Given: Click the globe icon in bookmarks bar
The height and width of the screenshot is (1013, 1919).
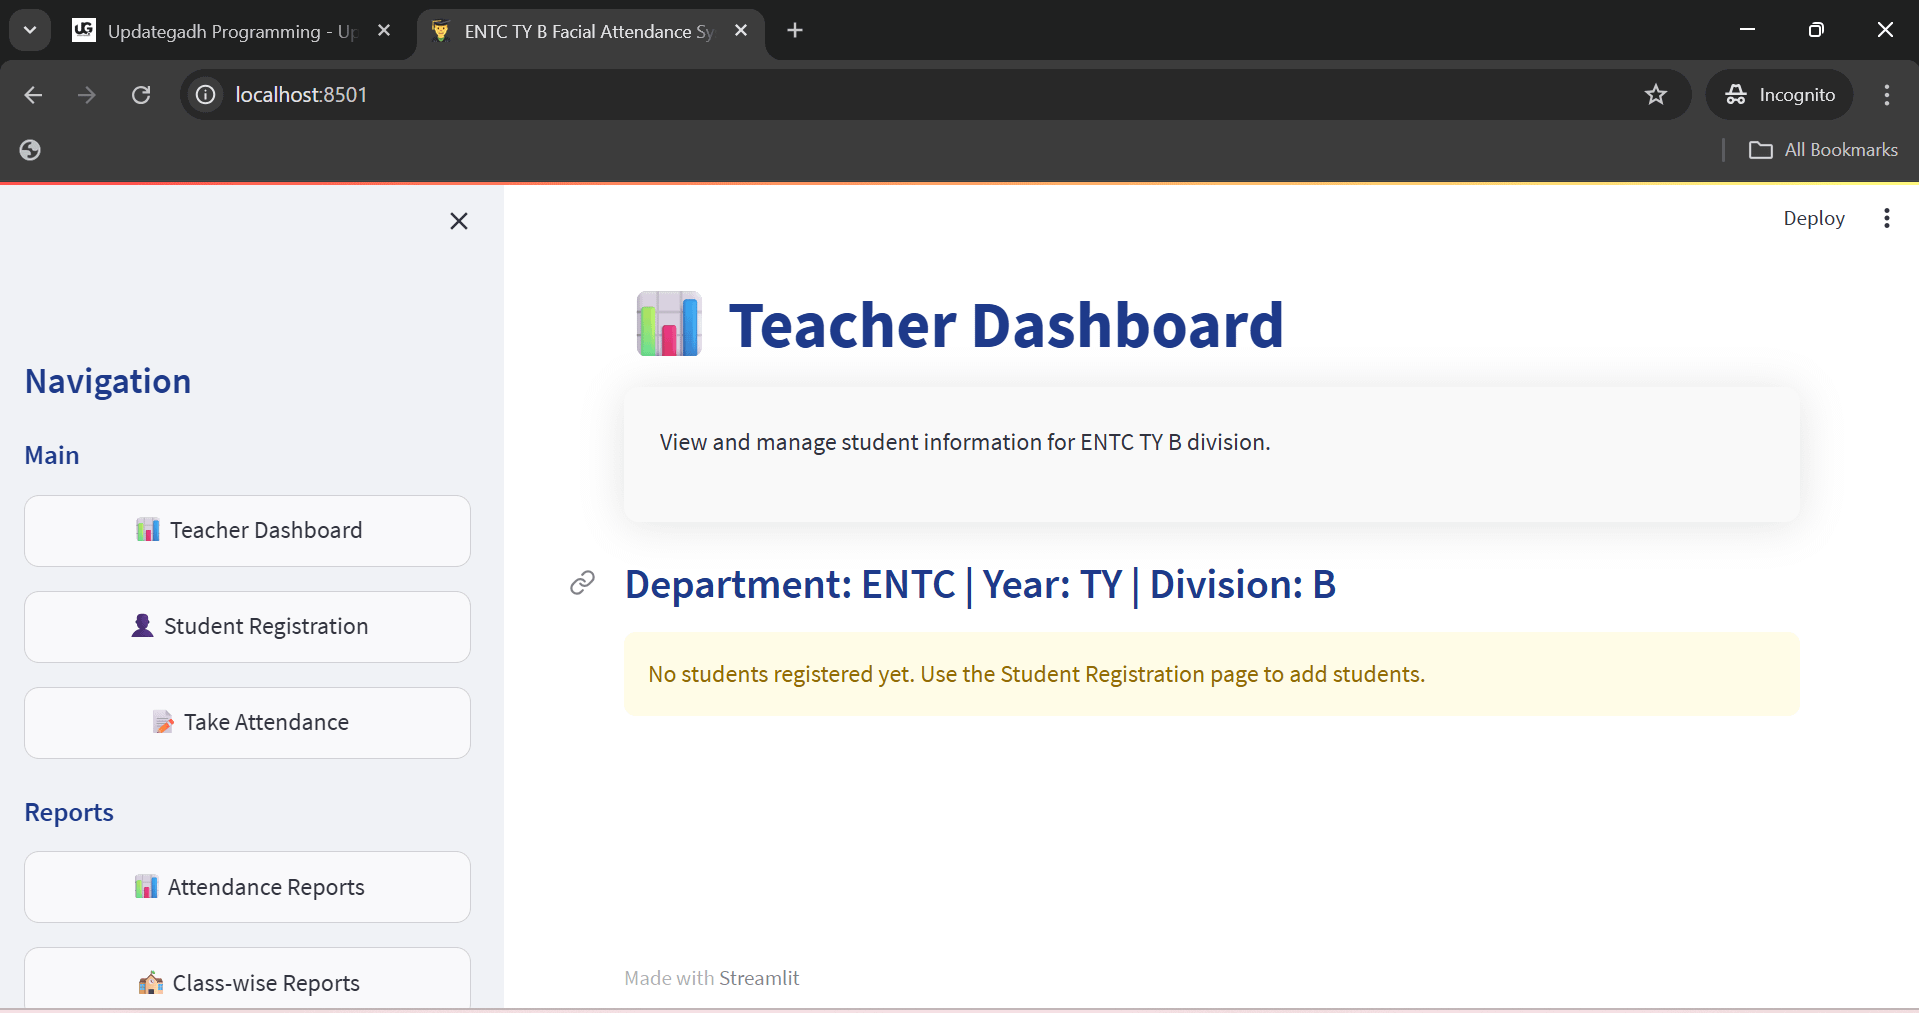Looking at the screenshot, I should (30, 150).
